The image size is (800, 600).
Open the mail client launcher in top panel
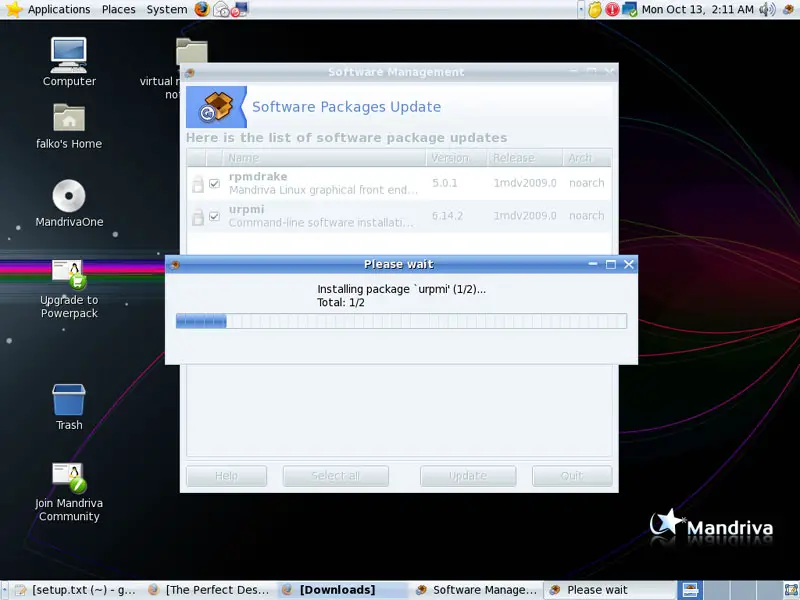[221, 9]
